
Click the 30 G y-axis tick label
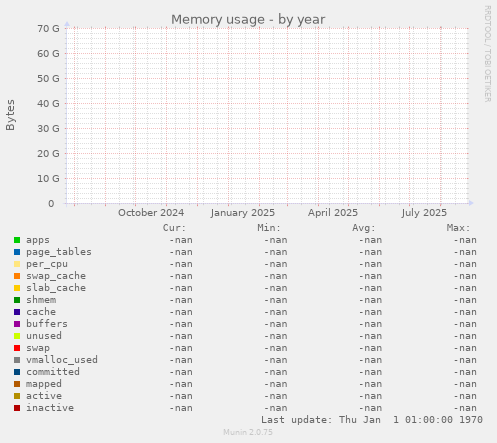(48, 129)
